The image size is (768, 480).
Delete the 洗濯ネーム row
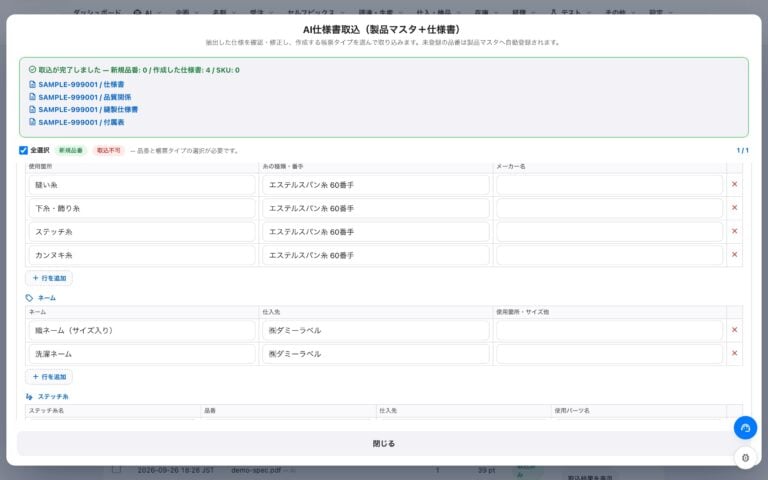click(x=734, y=353)
